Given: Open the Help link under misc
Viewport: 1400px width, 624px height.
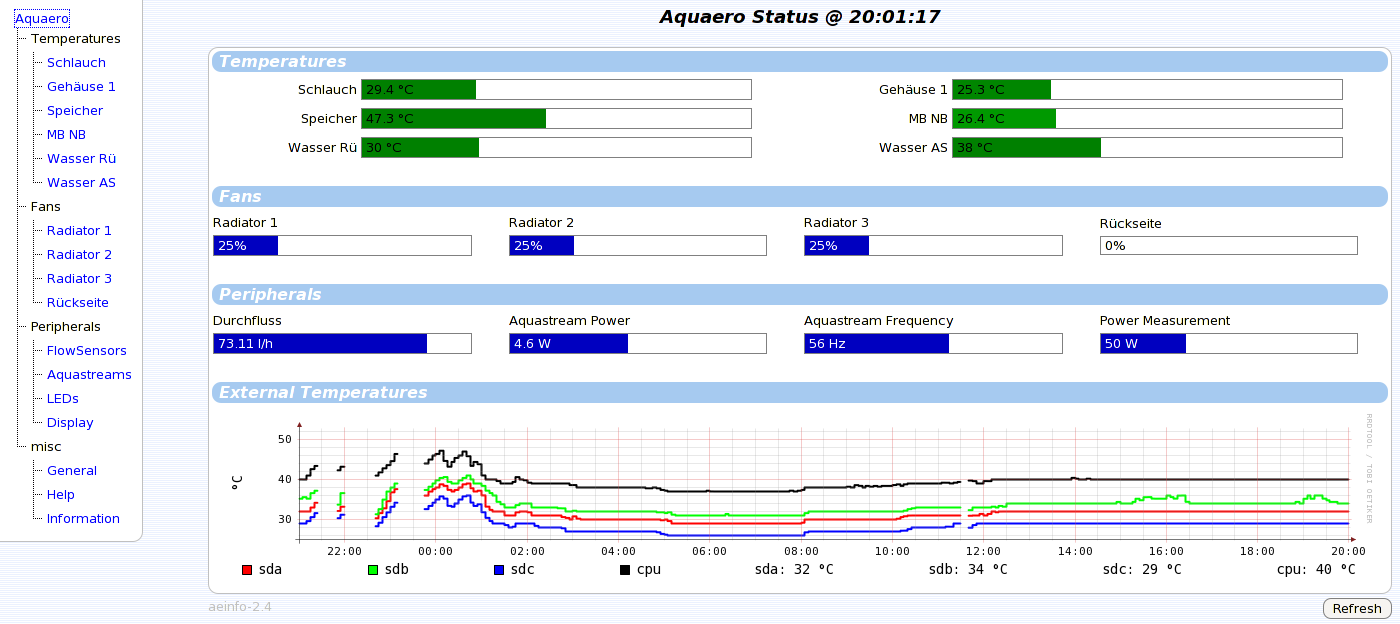Looking at the screenshot, I should [61, 494].
